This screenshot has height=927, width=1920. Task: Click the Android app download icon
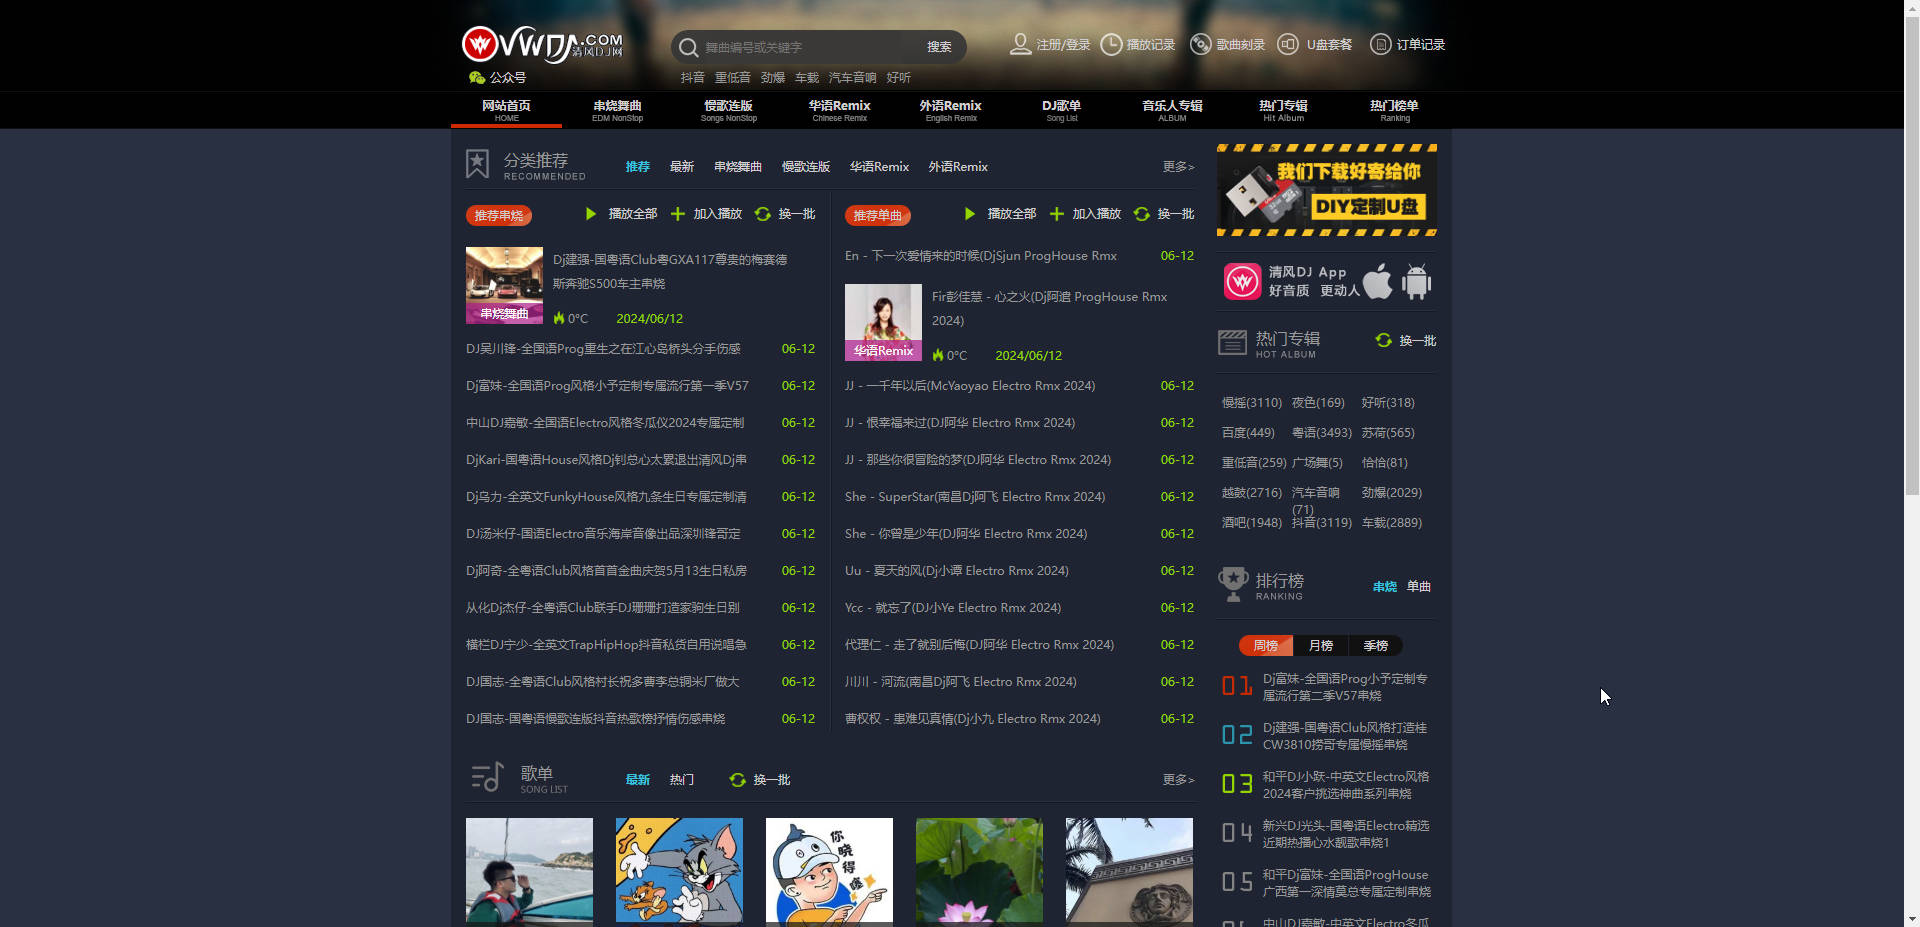(x=1416, y=282)
